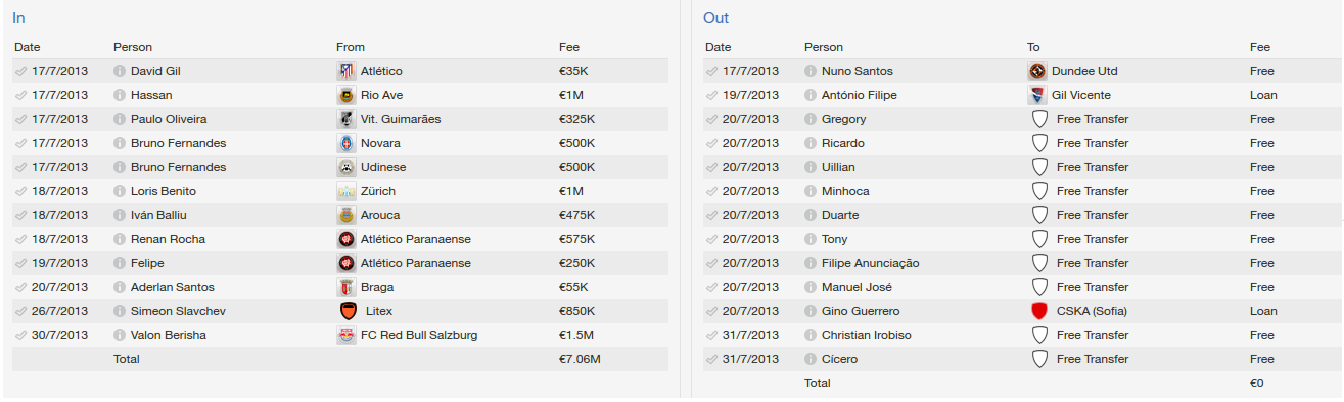Viewport: 1344px width, 402px height.
Task: Open info icon next to Nuno Santos
Action: tap(811, 71)
